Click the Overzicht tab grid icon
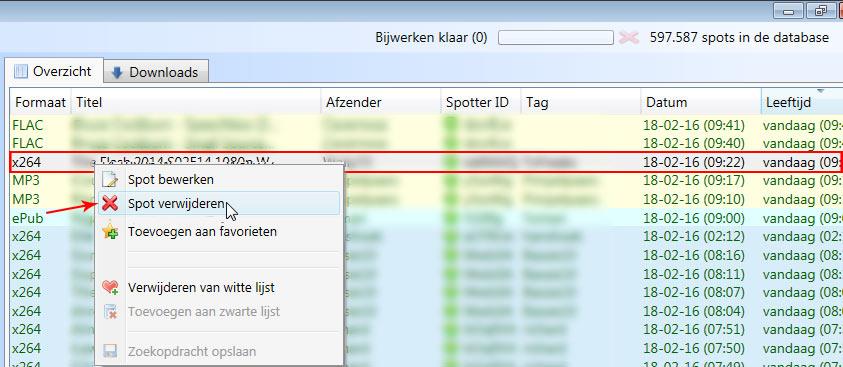843x367 pixels. pyautogui.click(x=21, y=71)
